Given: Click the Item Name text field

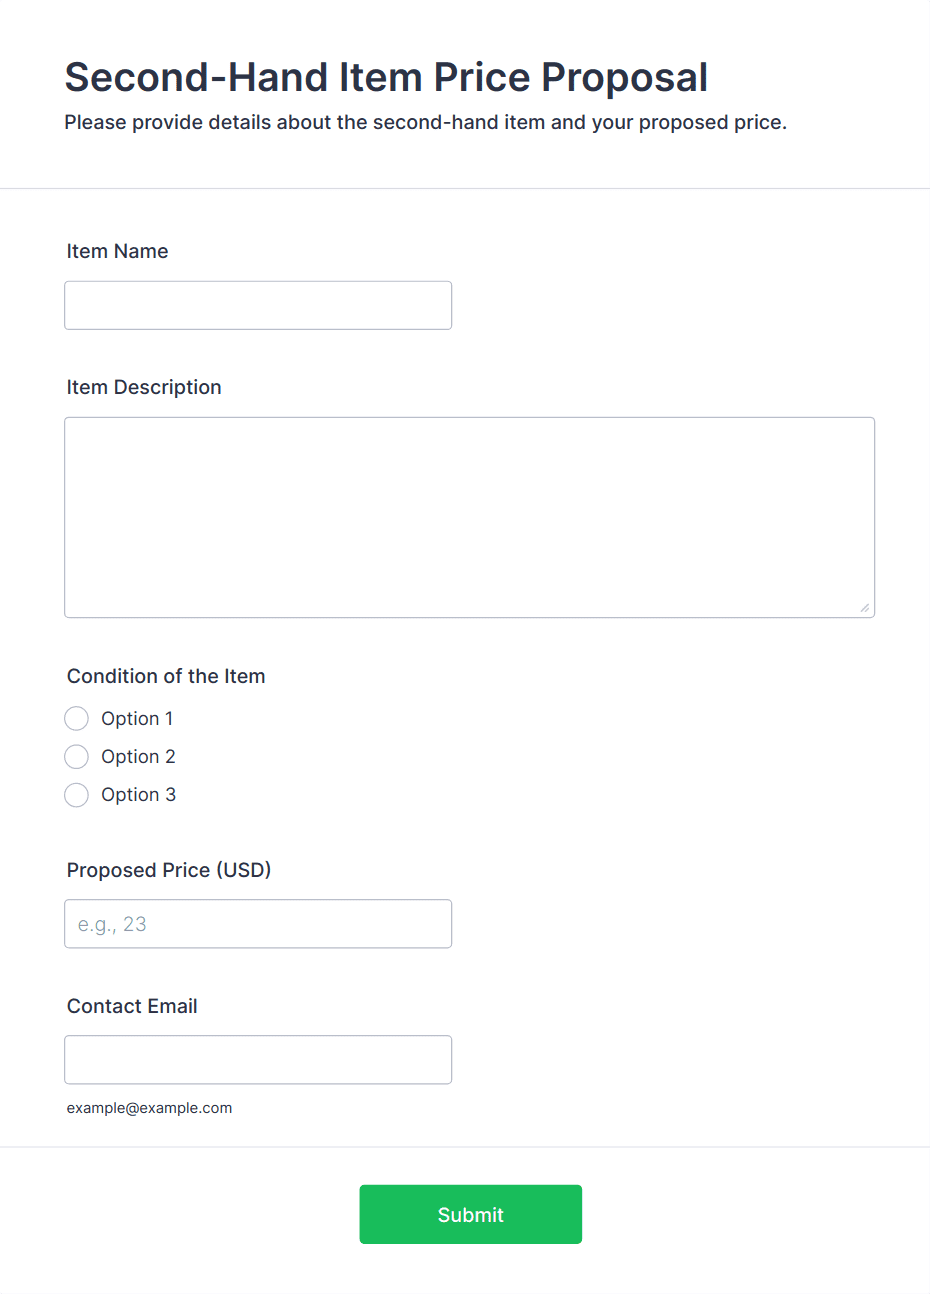Looking at the screenshot, I should point(258,305).
